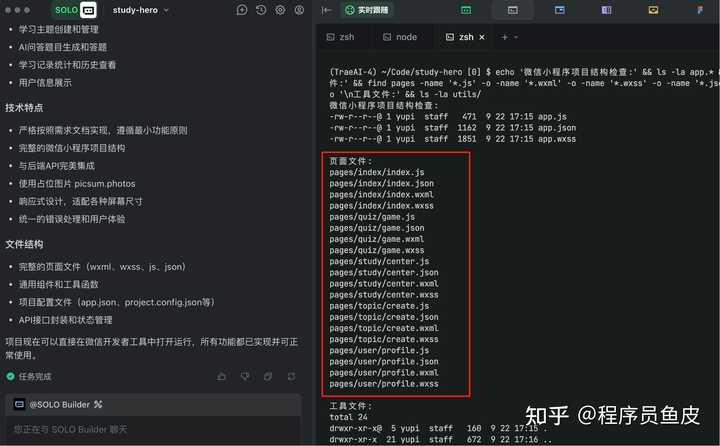Open the user account icon
Viewport: 720px width, 446px height.
pyautogui.click(x=299, y=10)
